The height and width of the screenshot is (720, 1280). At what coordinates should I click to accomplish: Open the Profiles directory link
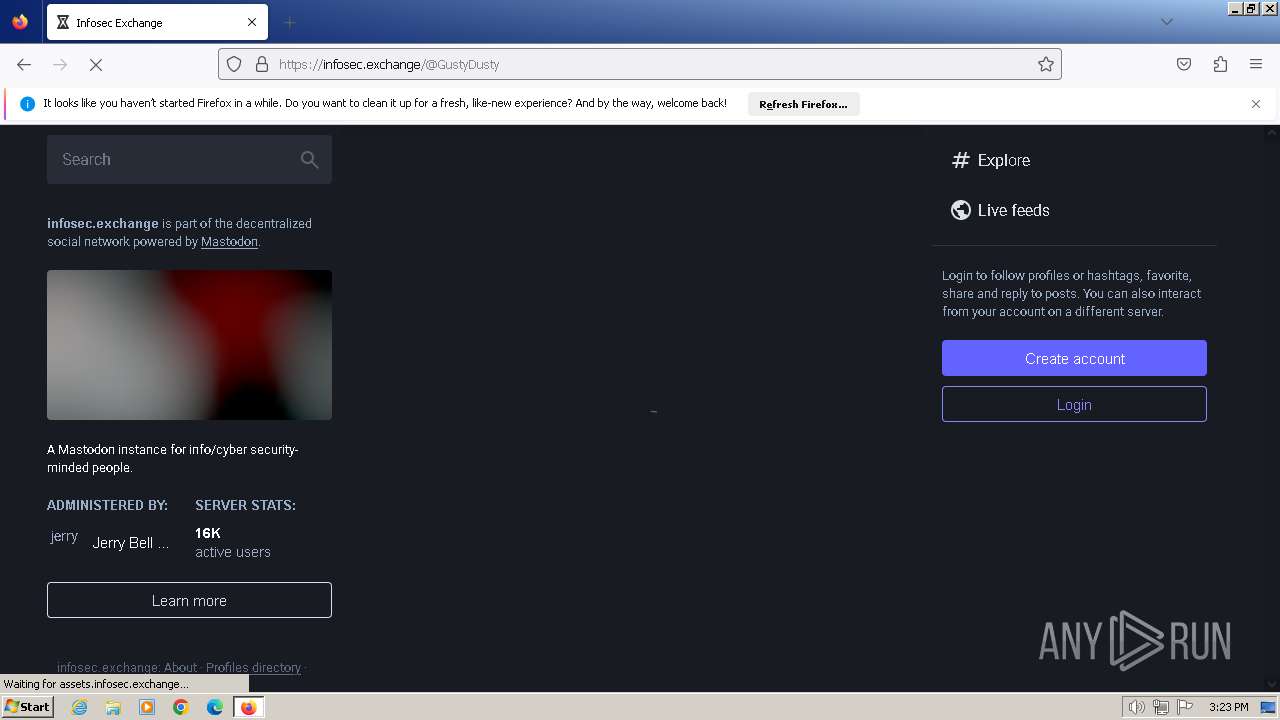(x=253, y=668)
